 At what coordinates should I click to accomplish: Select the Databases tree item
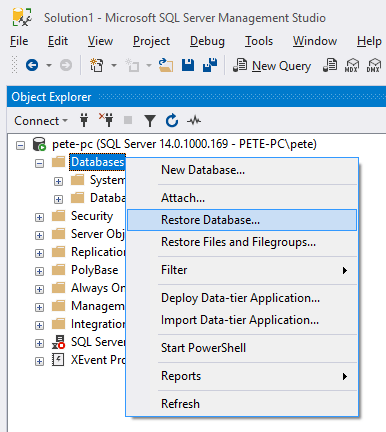click(x=97, y=162)
